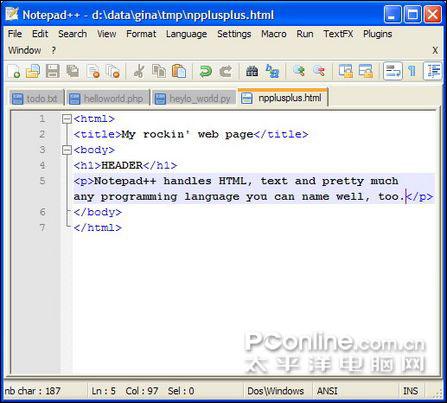The width and height of the screenshot is (447, 403).
Task: Click the Copy toolbar icon
Action: [x=159, y=71]
